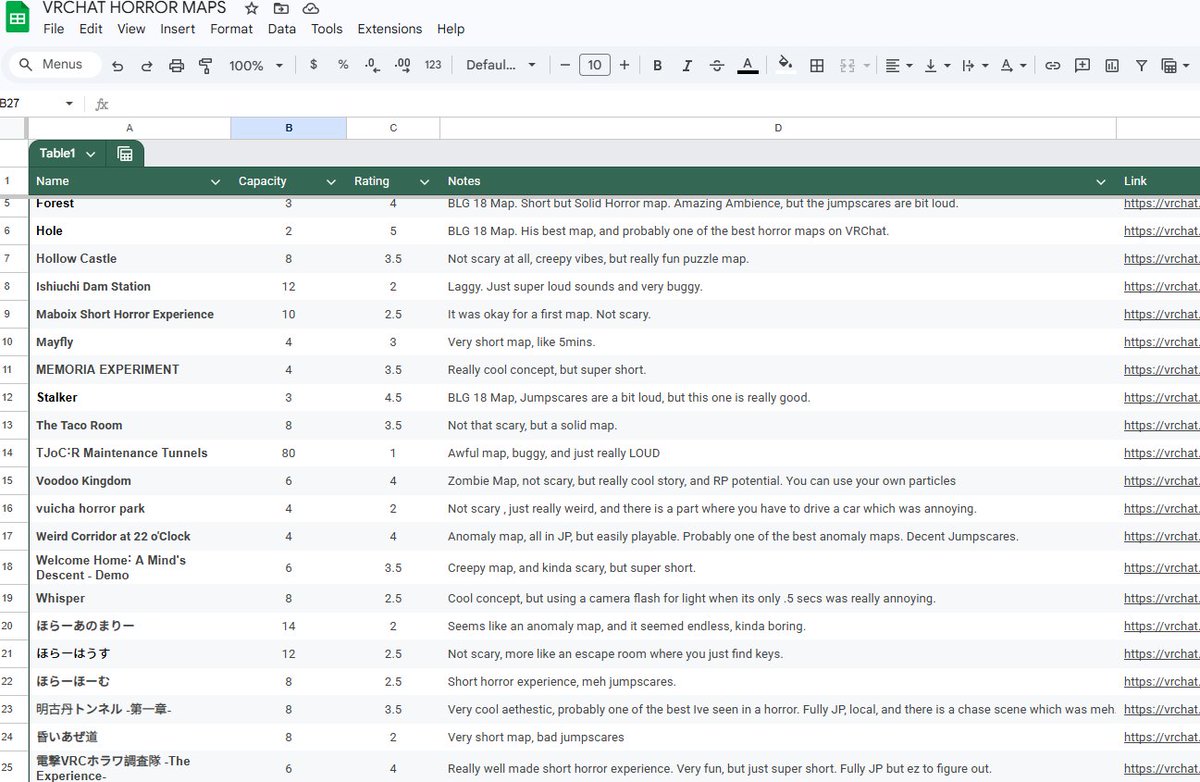Increase decimal places
The width and height of the screenshot is (1200, 782).
pyautogui.click(x=403, y=65)
